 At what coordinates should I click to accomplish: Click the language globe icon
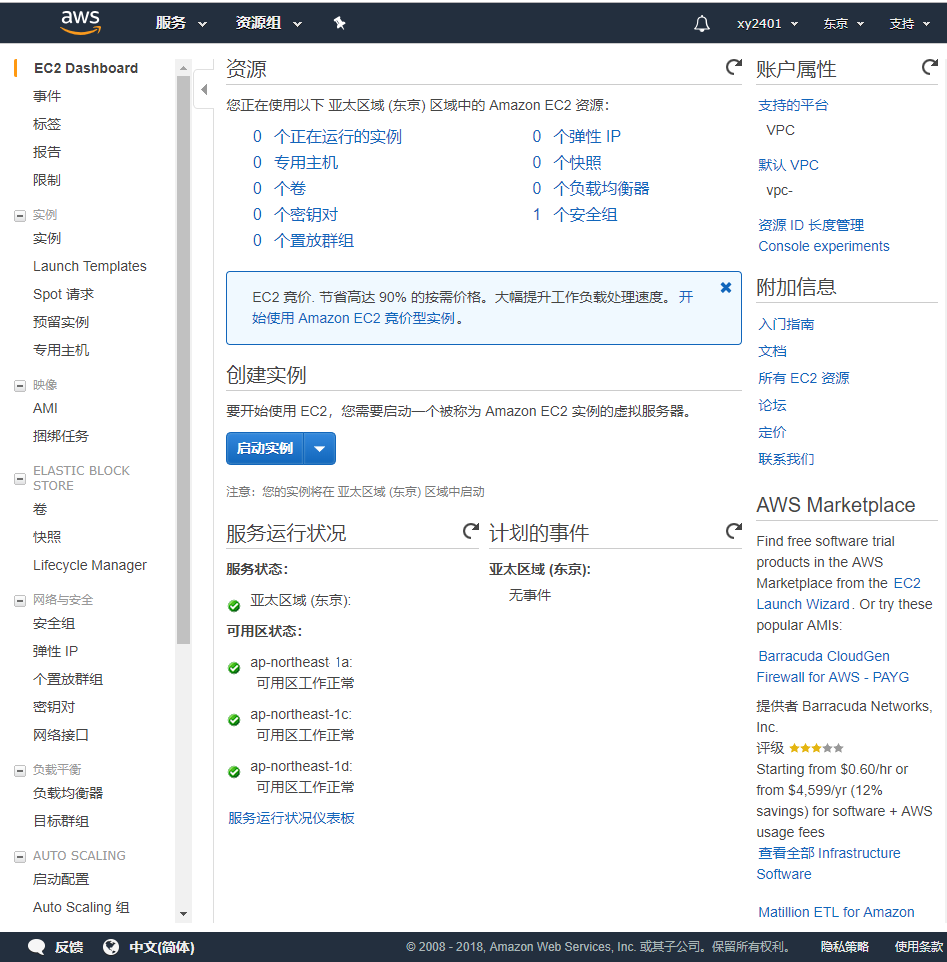coord(111,947)
